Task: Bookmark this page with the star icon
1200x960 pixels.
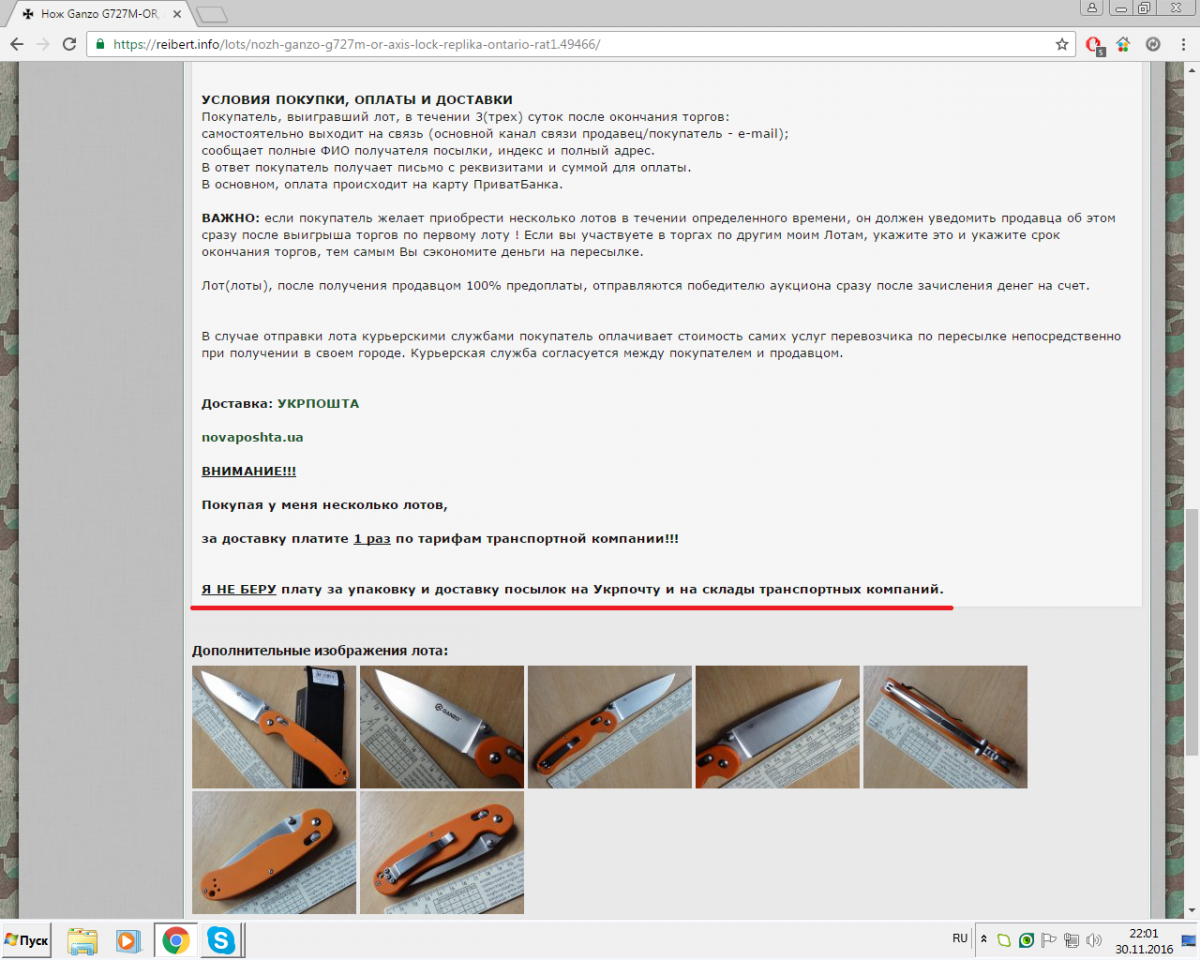Action: [1062, 44]
